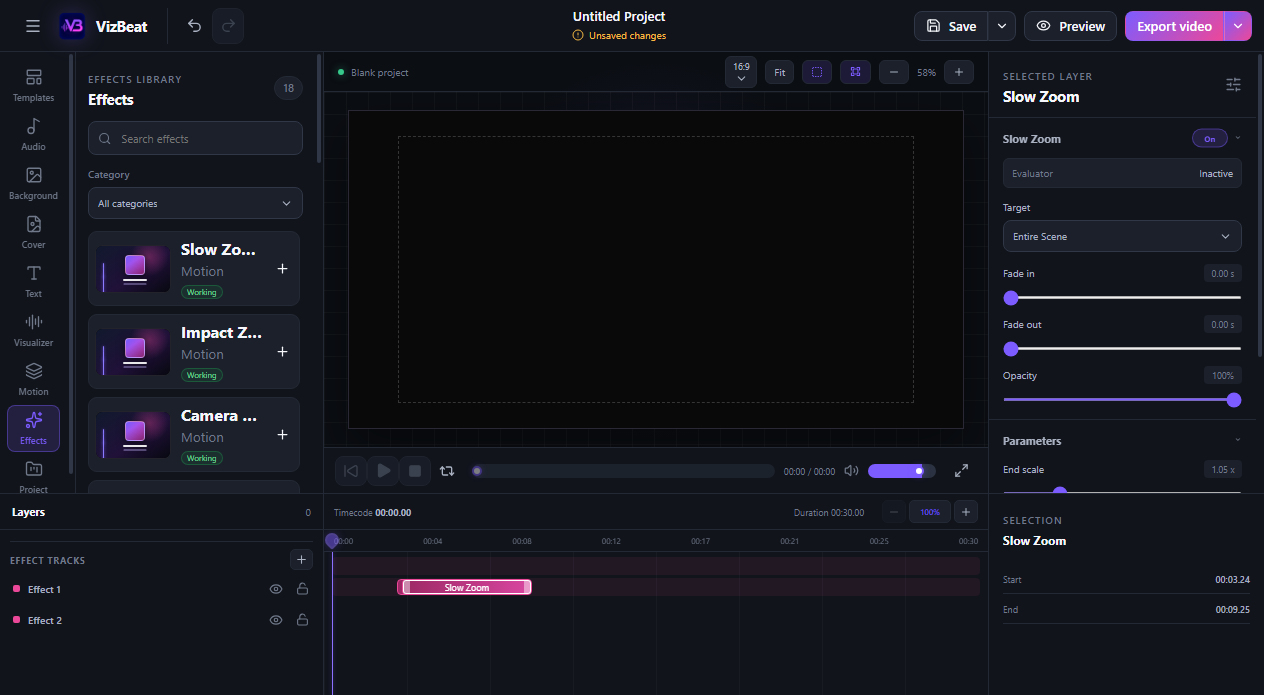The height and width of the screenshot is (695, 1264).
Task: Open the All categories dropdown
Action: point(195,204)
